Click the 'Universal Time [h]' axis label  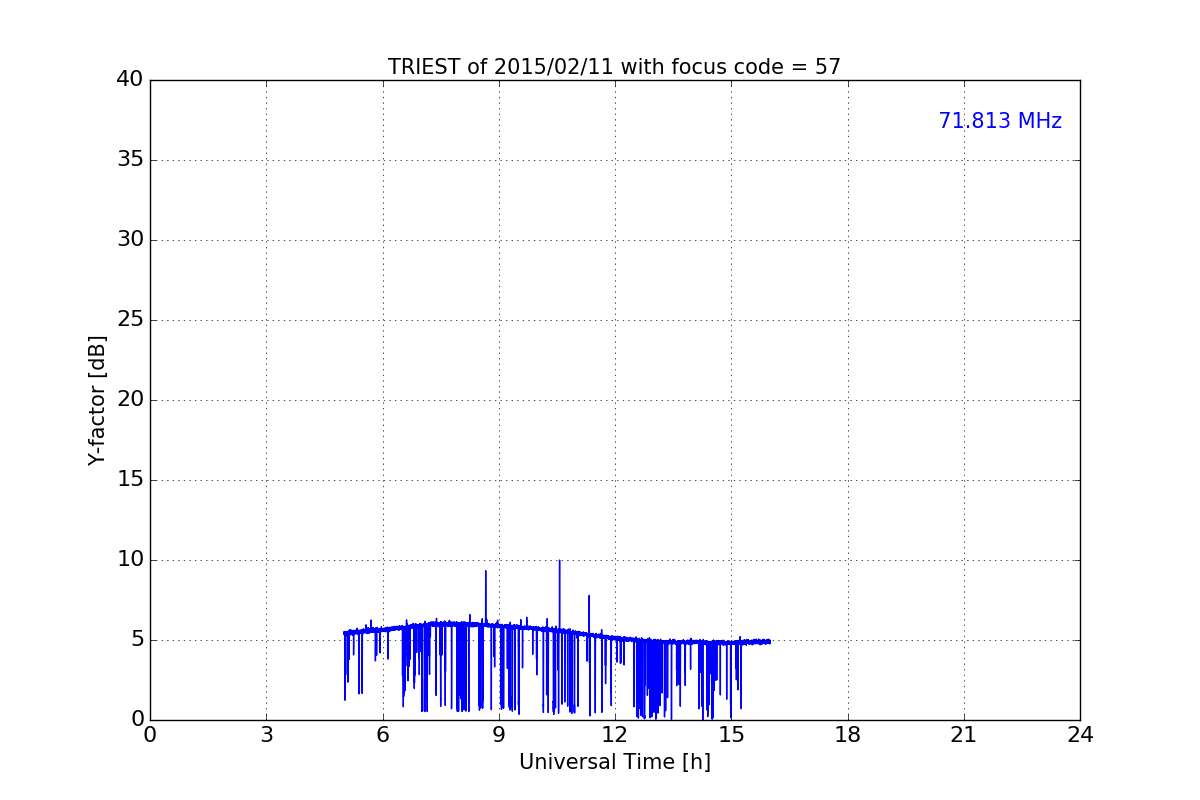[614, 762]
